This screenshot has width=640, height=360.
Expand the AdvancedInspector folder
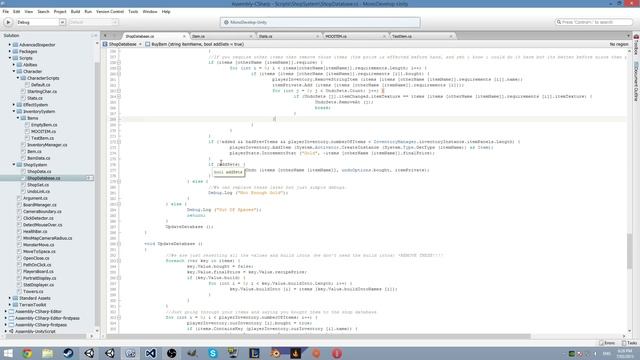click(10, 44)
